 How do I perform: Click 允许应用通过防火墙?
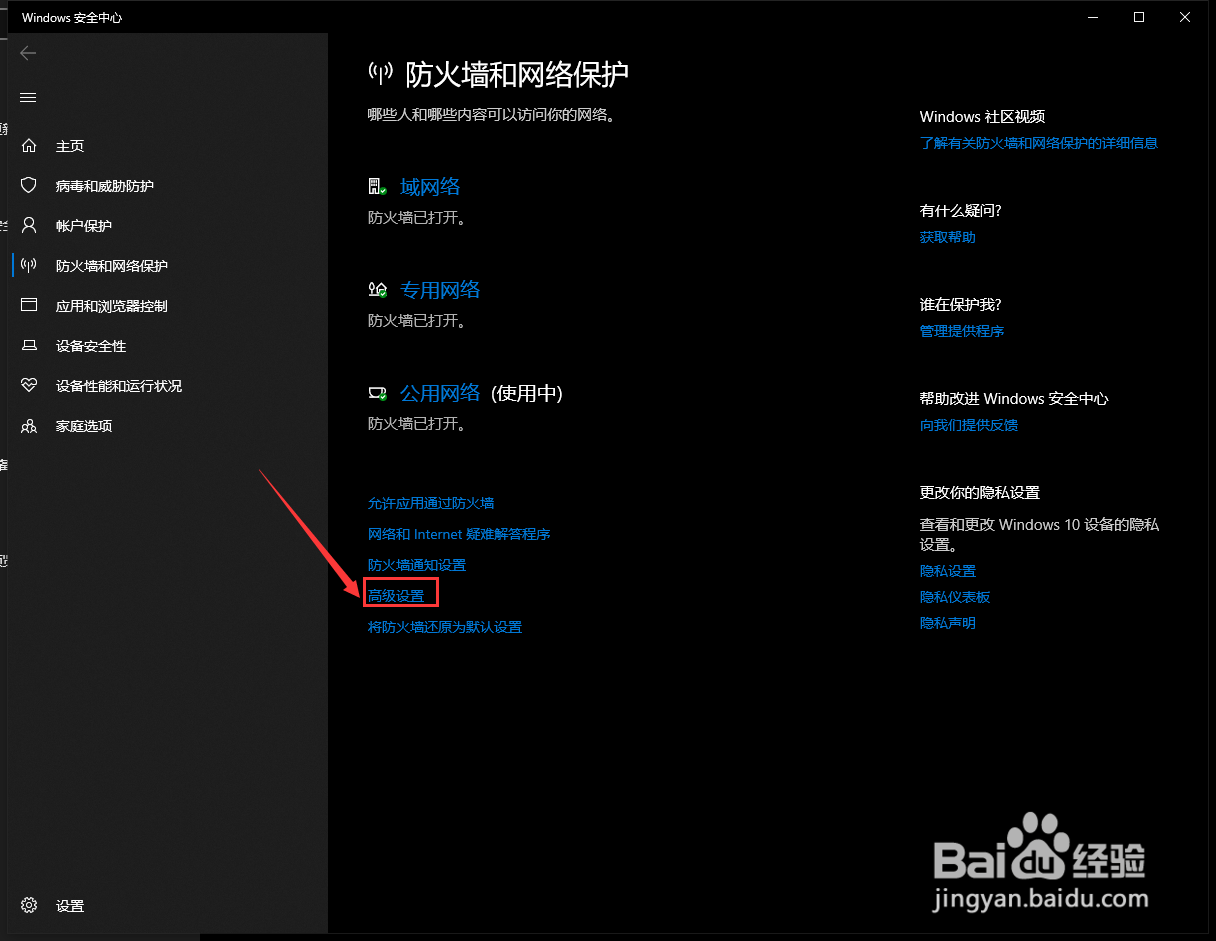coord(431,503)
